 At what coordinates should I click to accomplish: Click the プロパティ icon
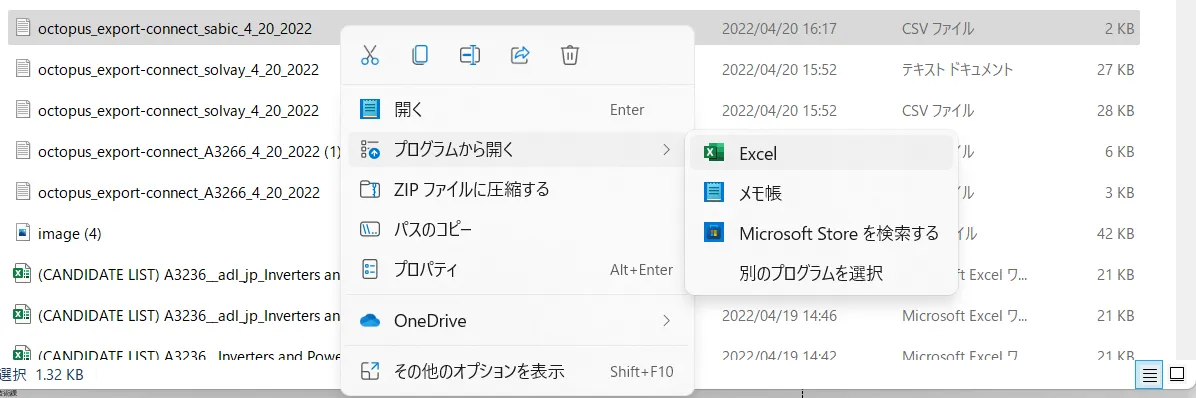370,269
